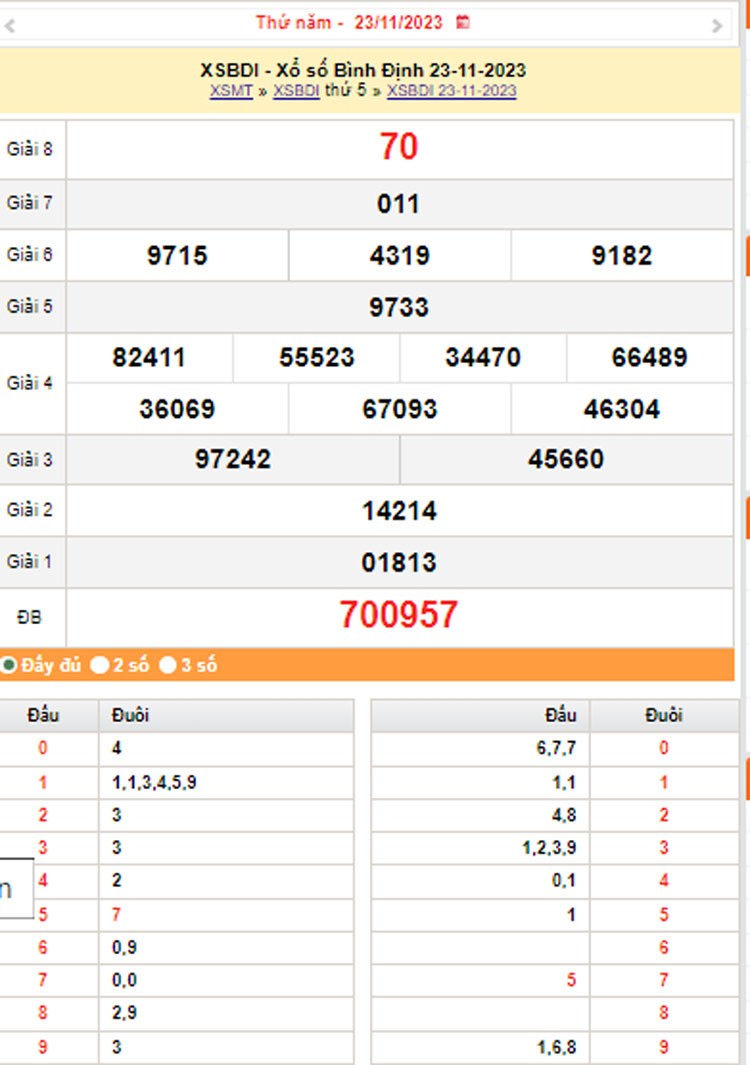Screen dimensions: 750x1065
Task: Click the Giải 7 number 011
Action: 398,204
